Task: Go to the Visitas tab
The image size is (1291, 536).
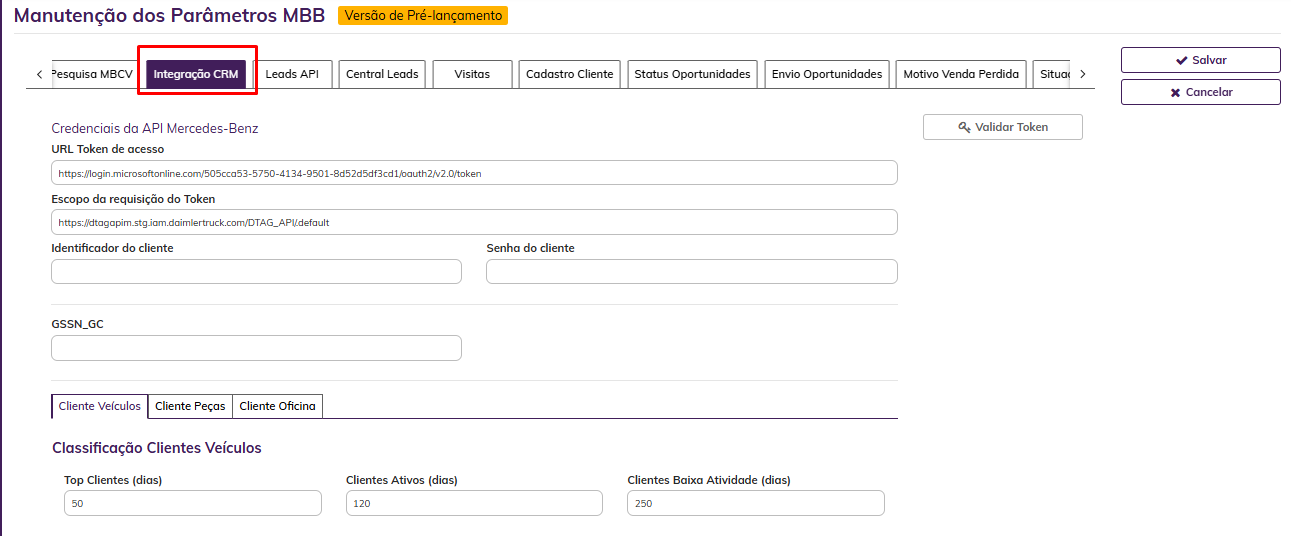Action: [472, 74]
